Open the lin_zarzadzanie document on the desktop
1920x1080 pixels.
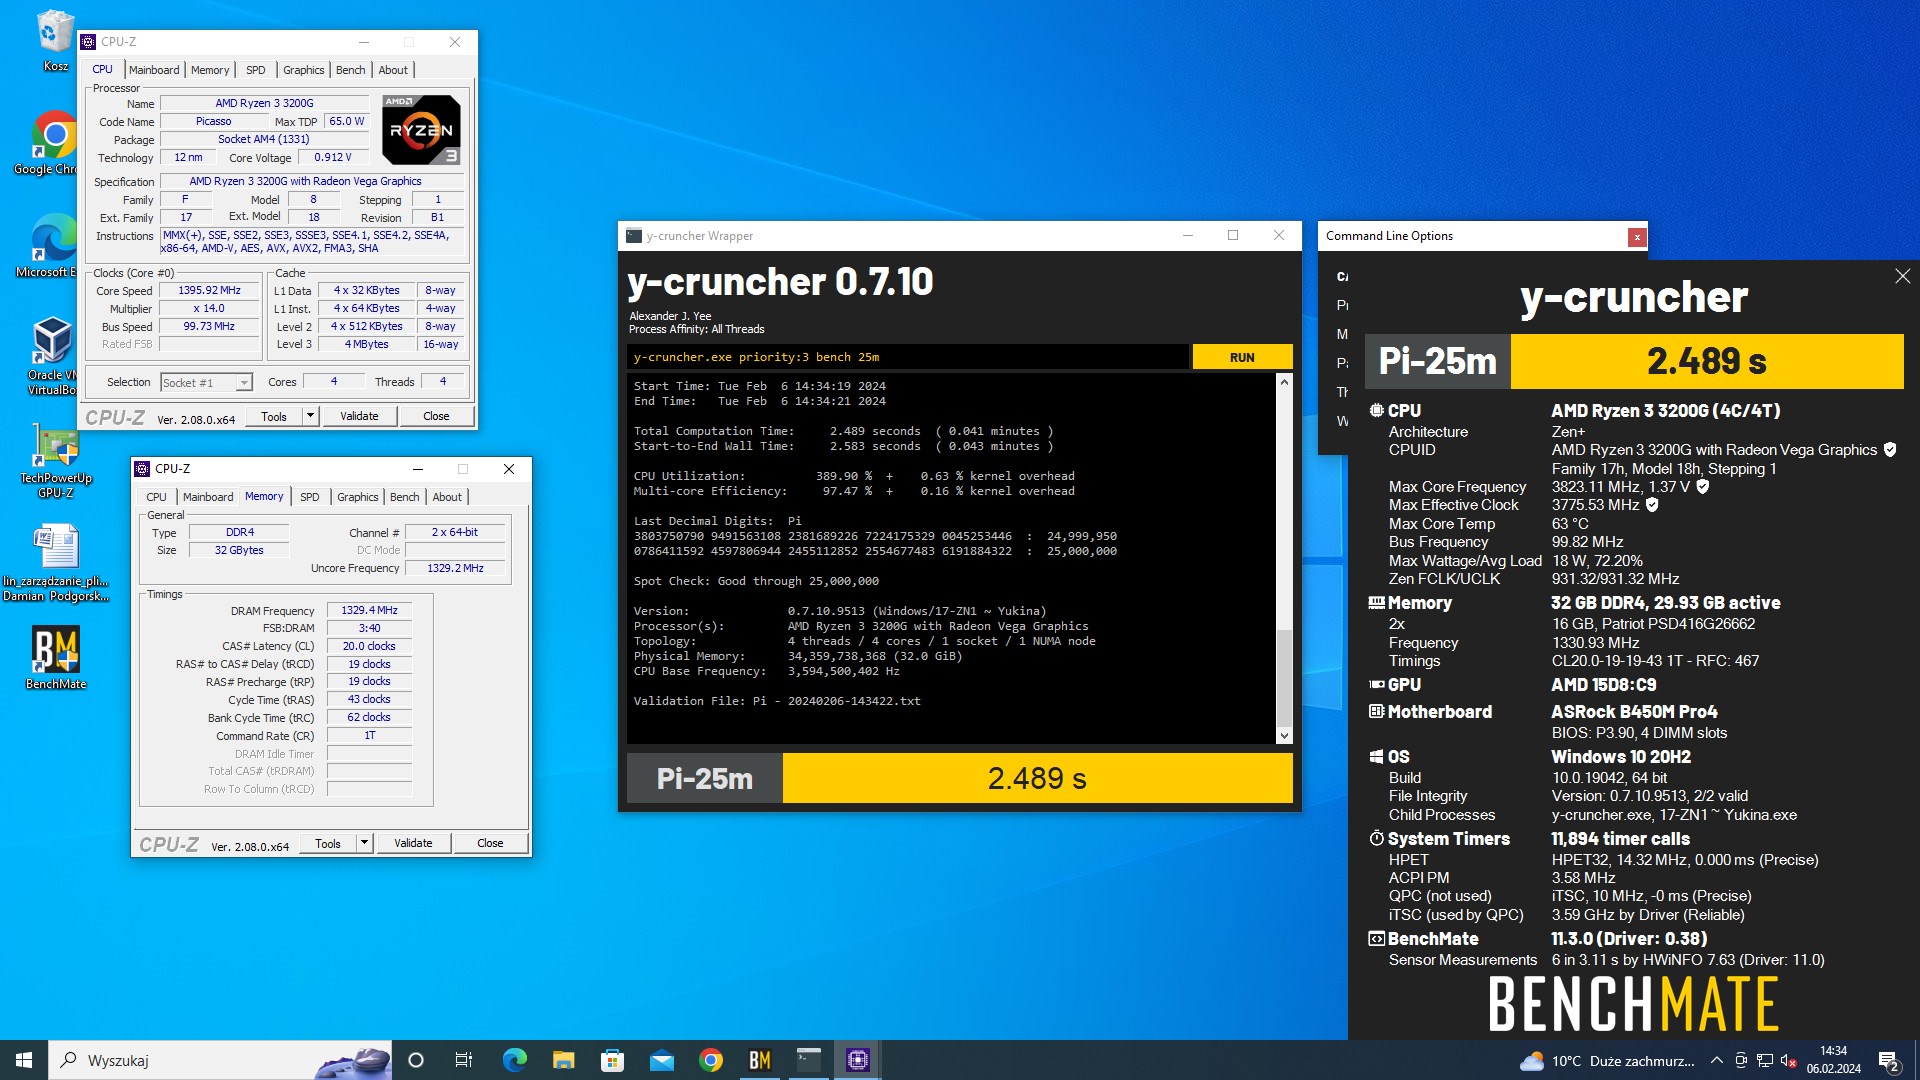tap(56, 563)
